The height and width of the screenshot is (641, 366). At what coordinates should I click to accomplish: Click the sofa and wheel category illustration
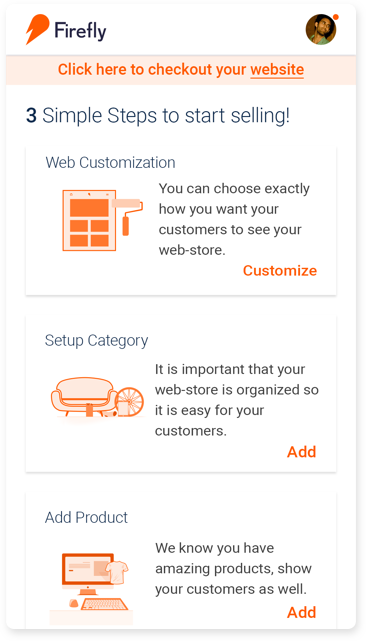tap(97, 397)
